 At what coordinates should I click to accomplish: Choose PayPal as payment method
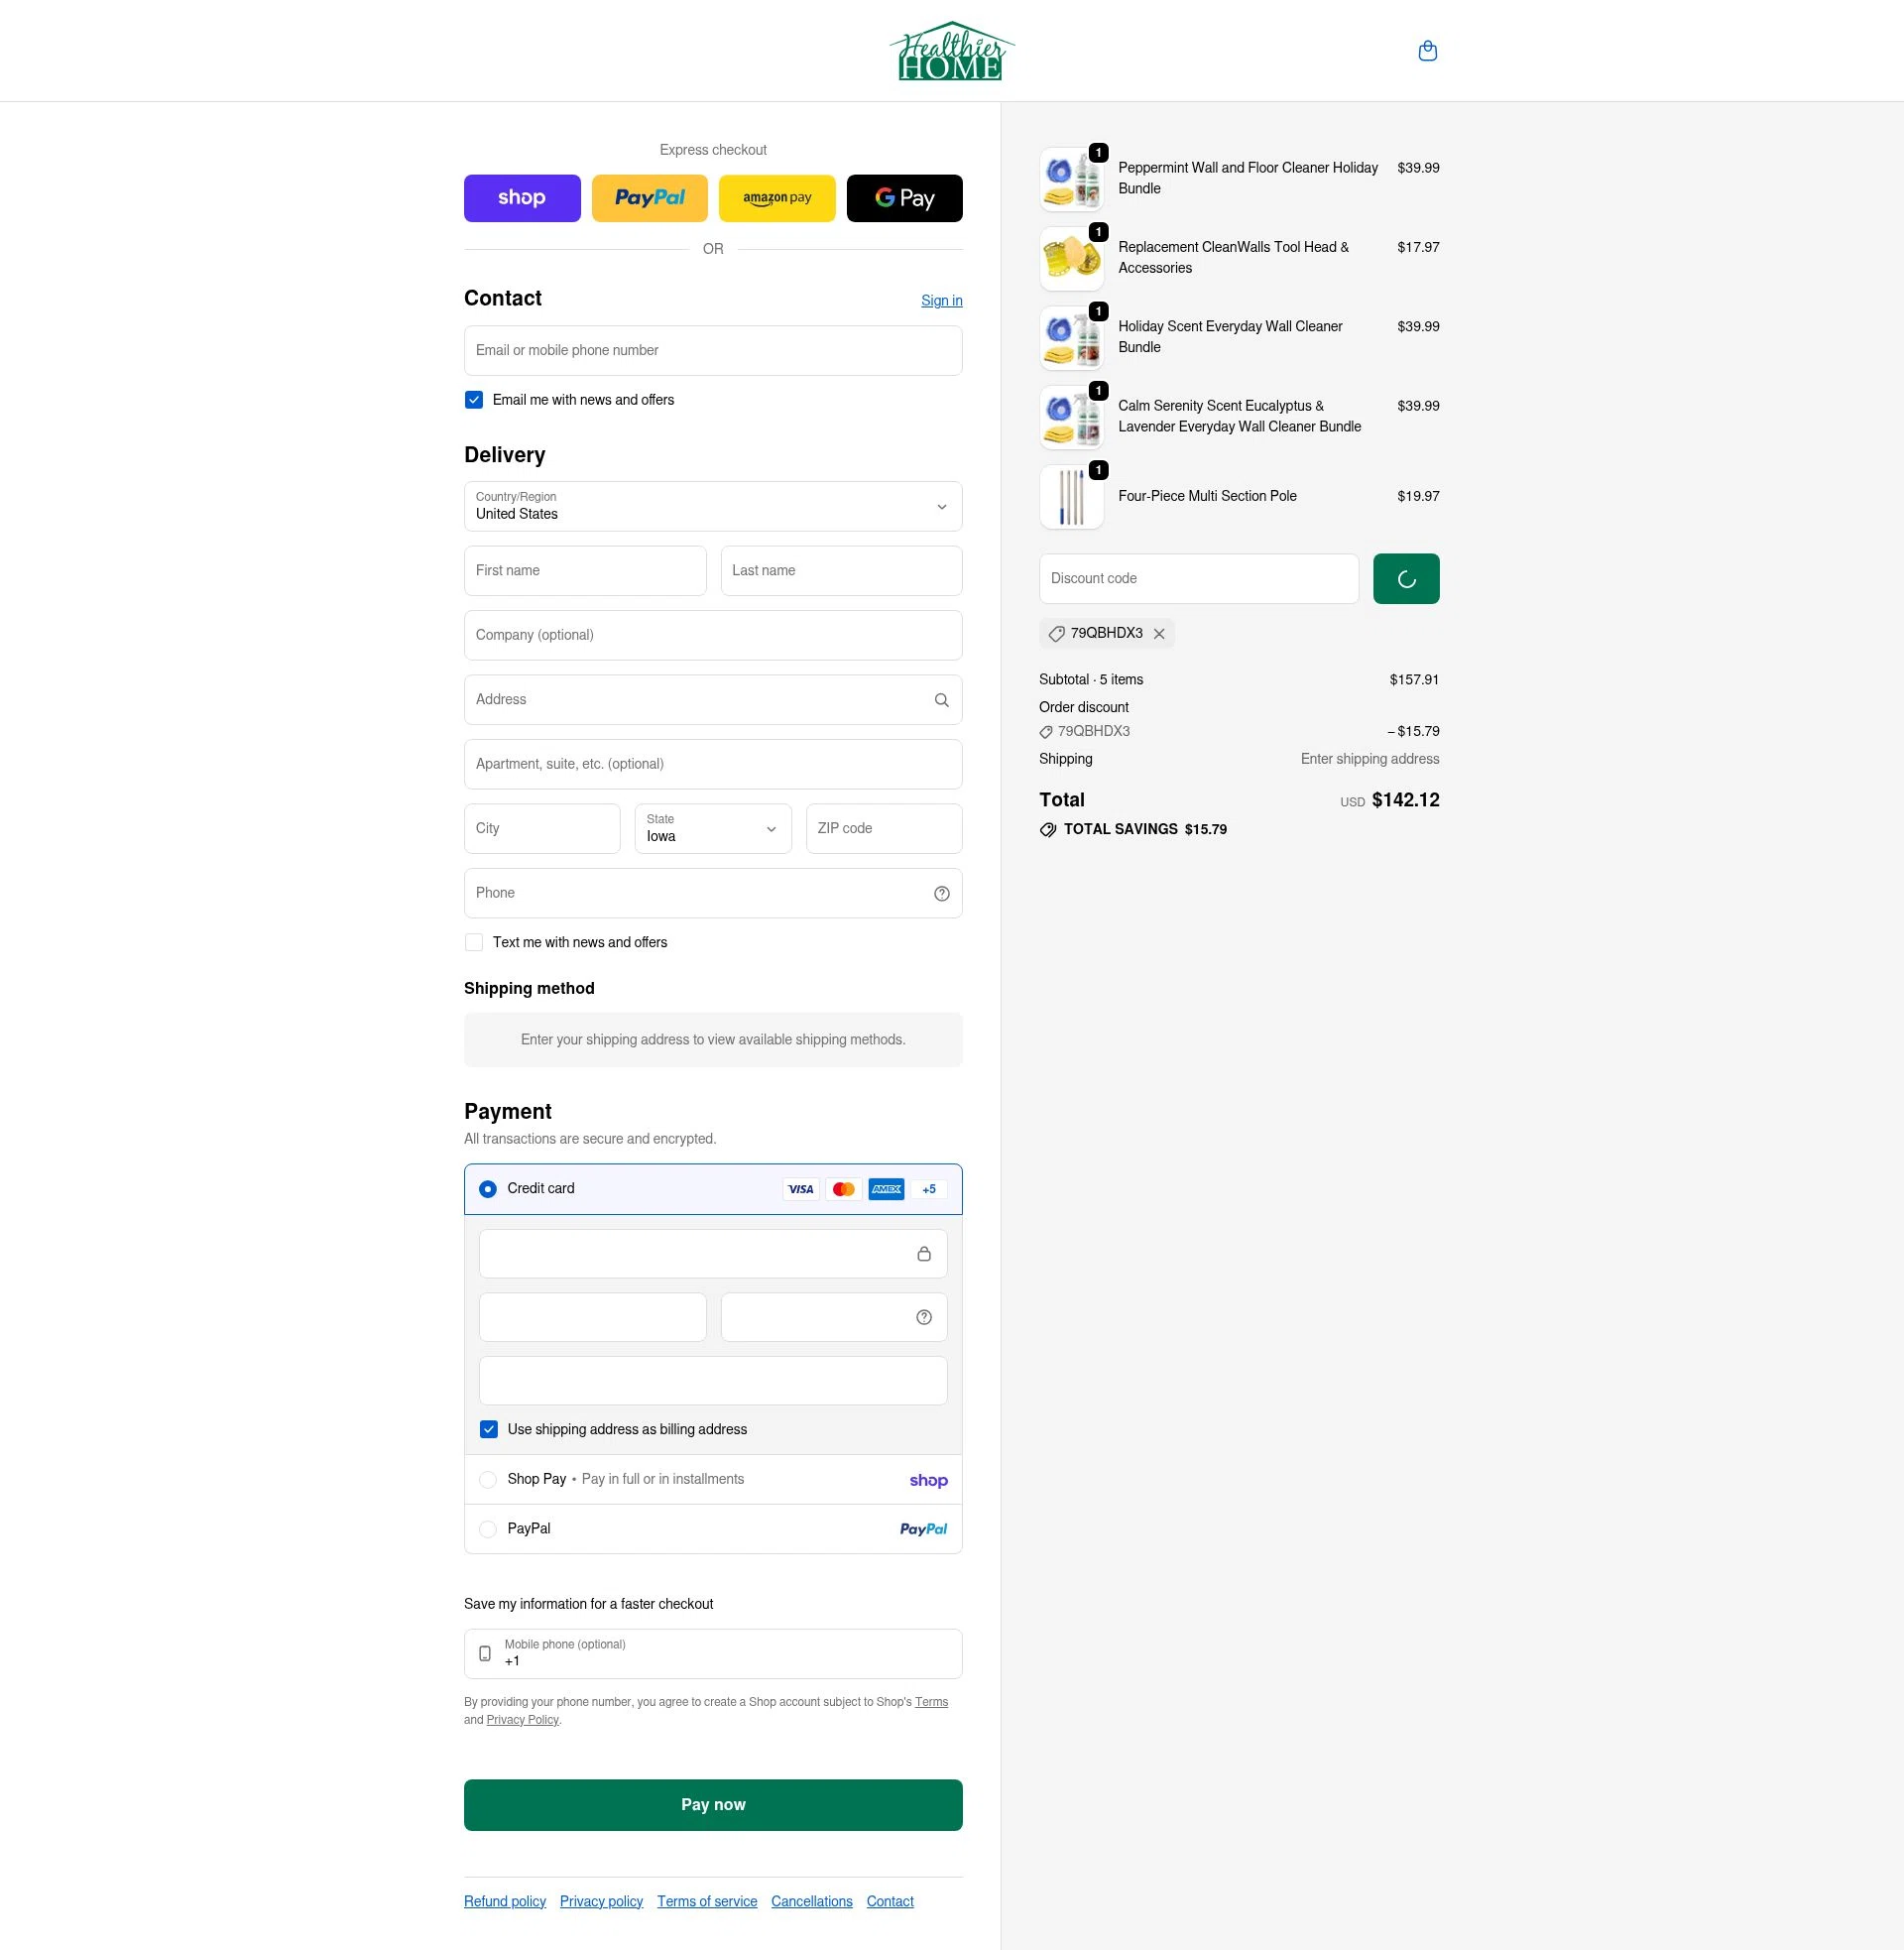click(488, 1529)
